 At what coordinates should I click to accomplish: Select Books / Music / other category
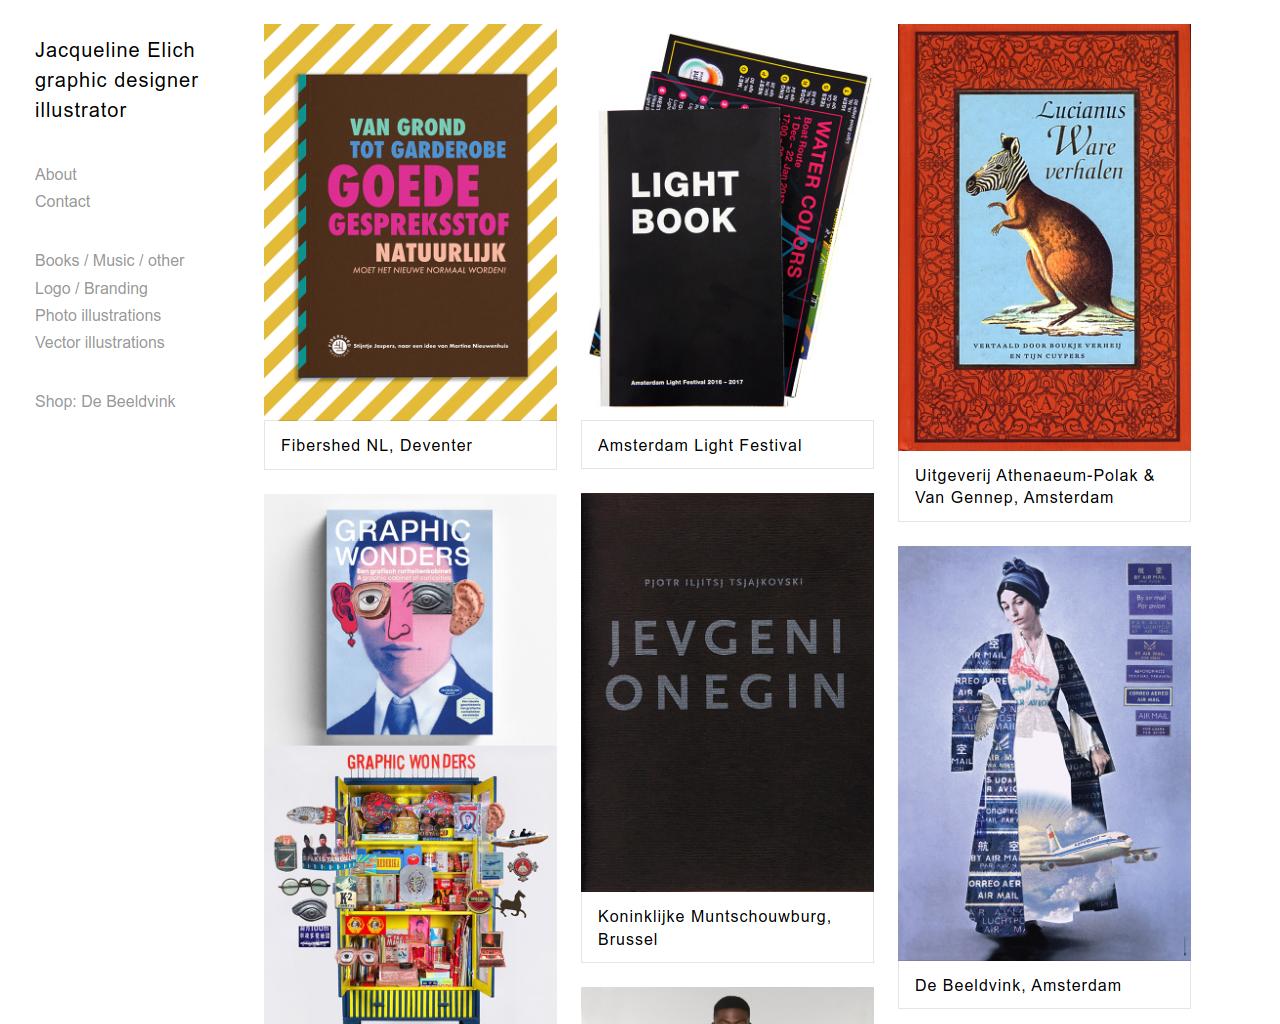tap(110, 260)
